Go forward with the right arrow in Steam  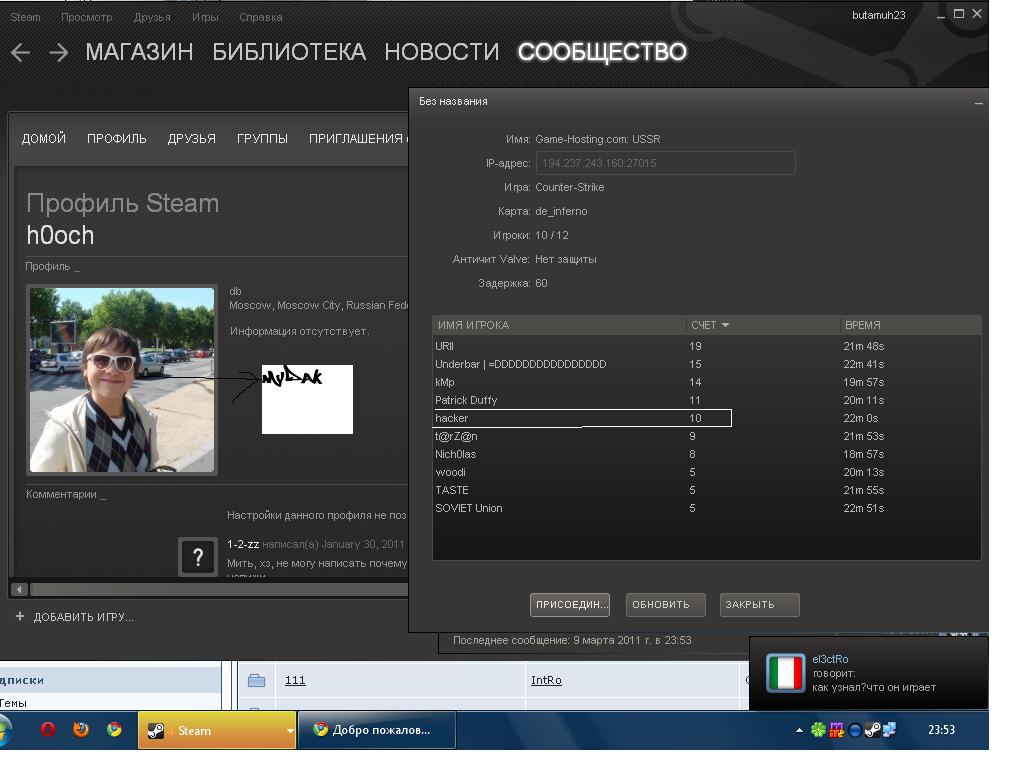coord(59,52)
